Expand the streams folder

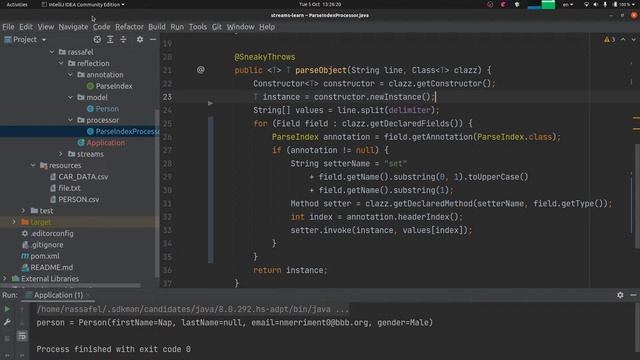click(61, 154)
